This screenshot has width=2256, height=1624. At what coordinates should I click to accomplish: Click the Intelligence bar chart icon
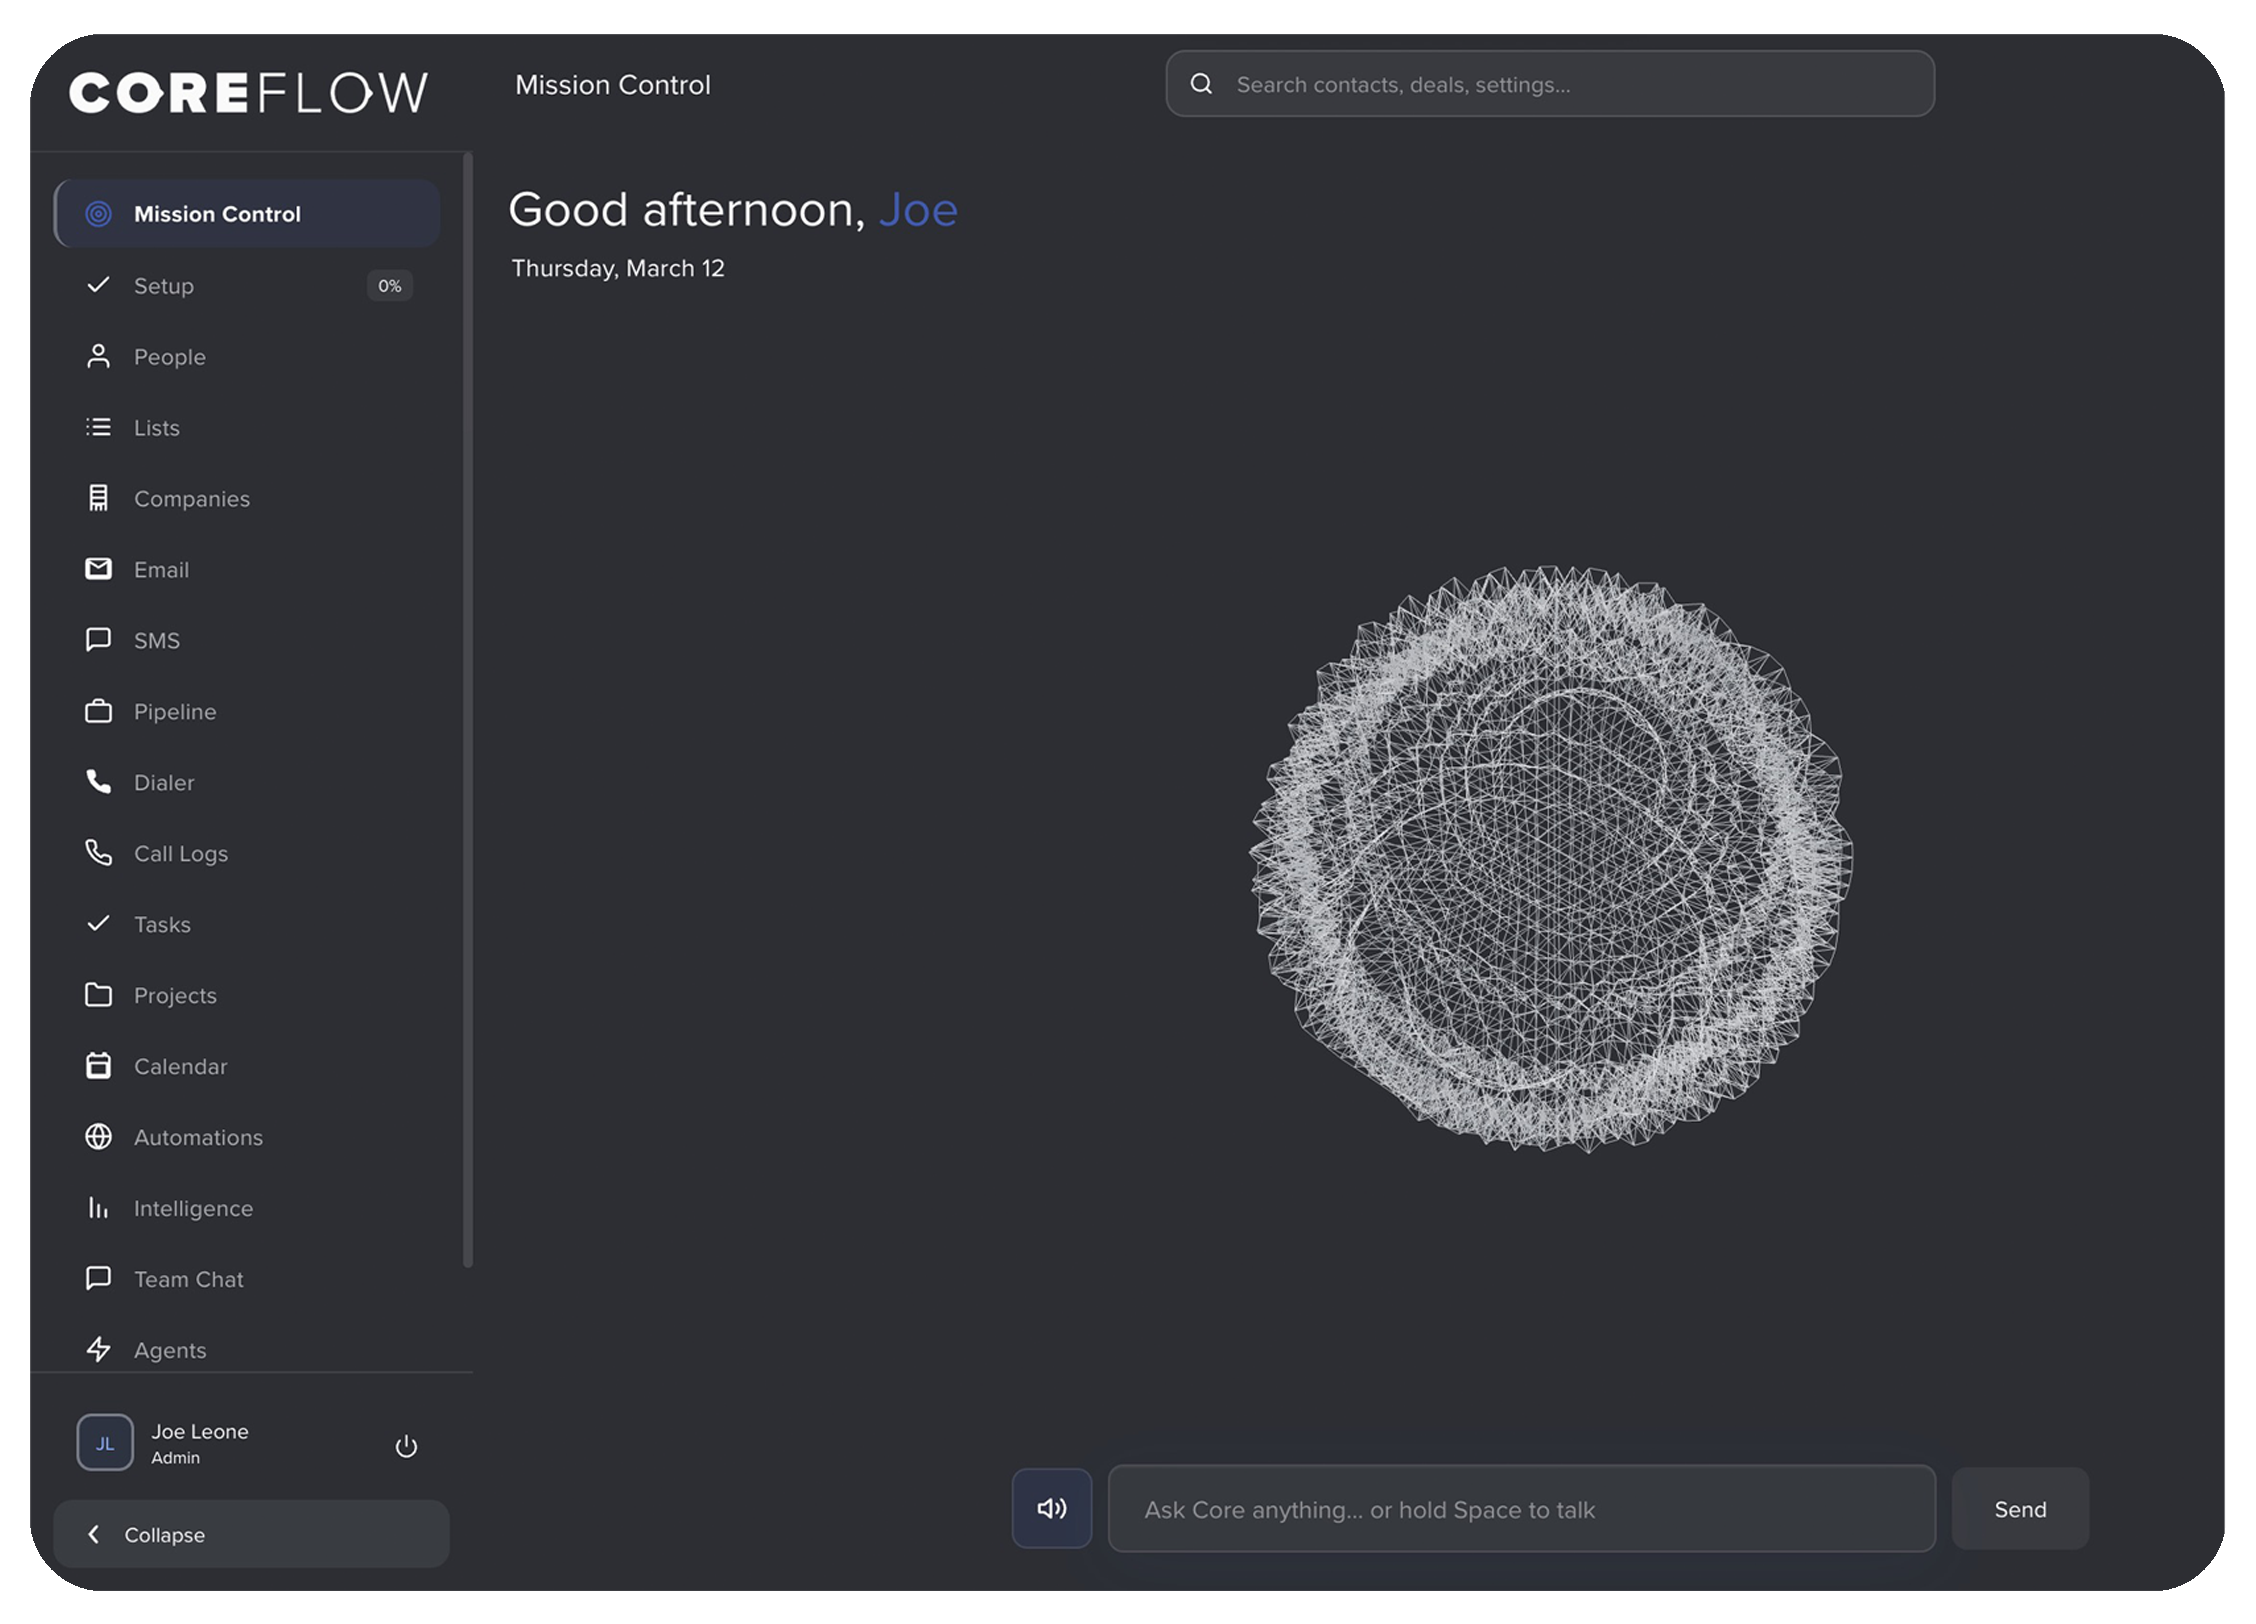tap(98, 1208)
